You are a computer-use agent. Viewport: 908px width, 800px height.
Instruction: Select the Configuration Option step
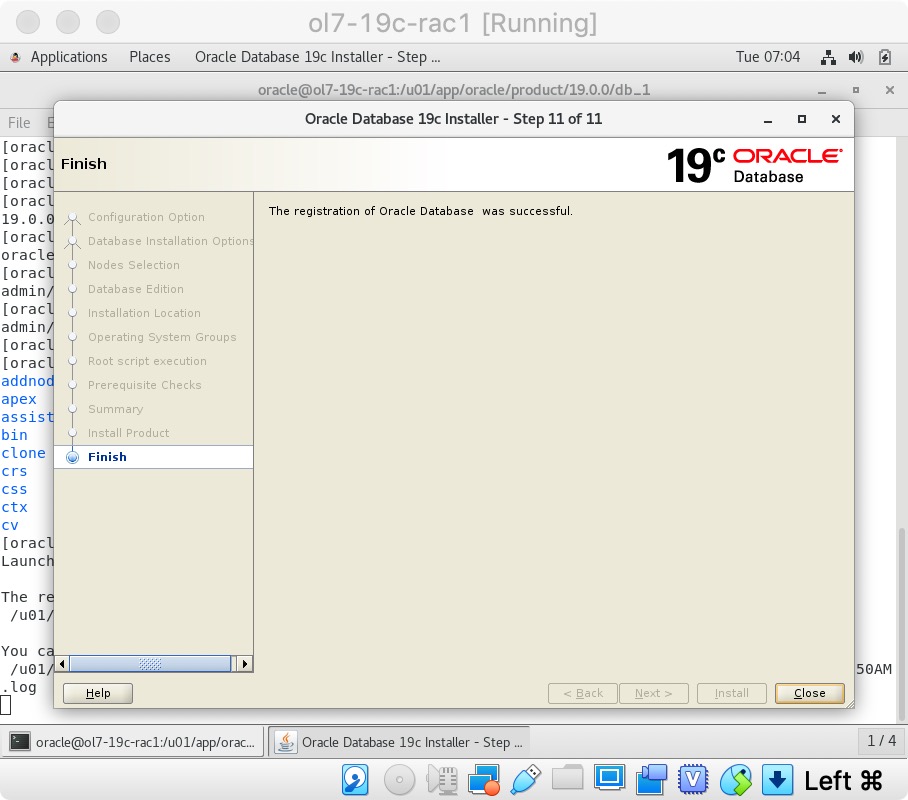(146, 217)
